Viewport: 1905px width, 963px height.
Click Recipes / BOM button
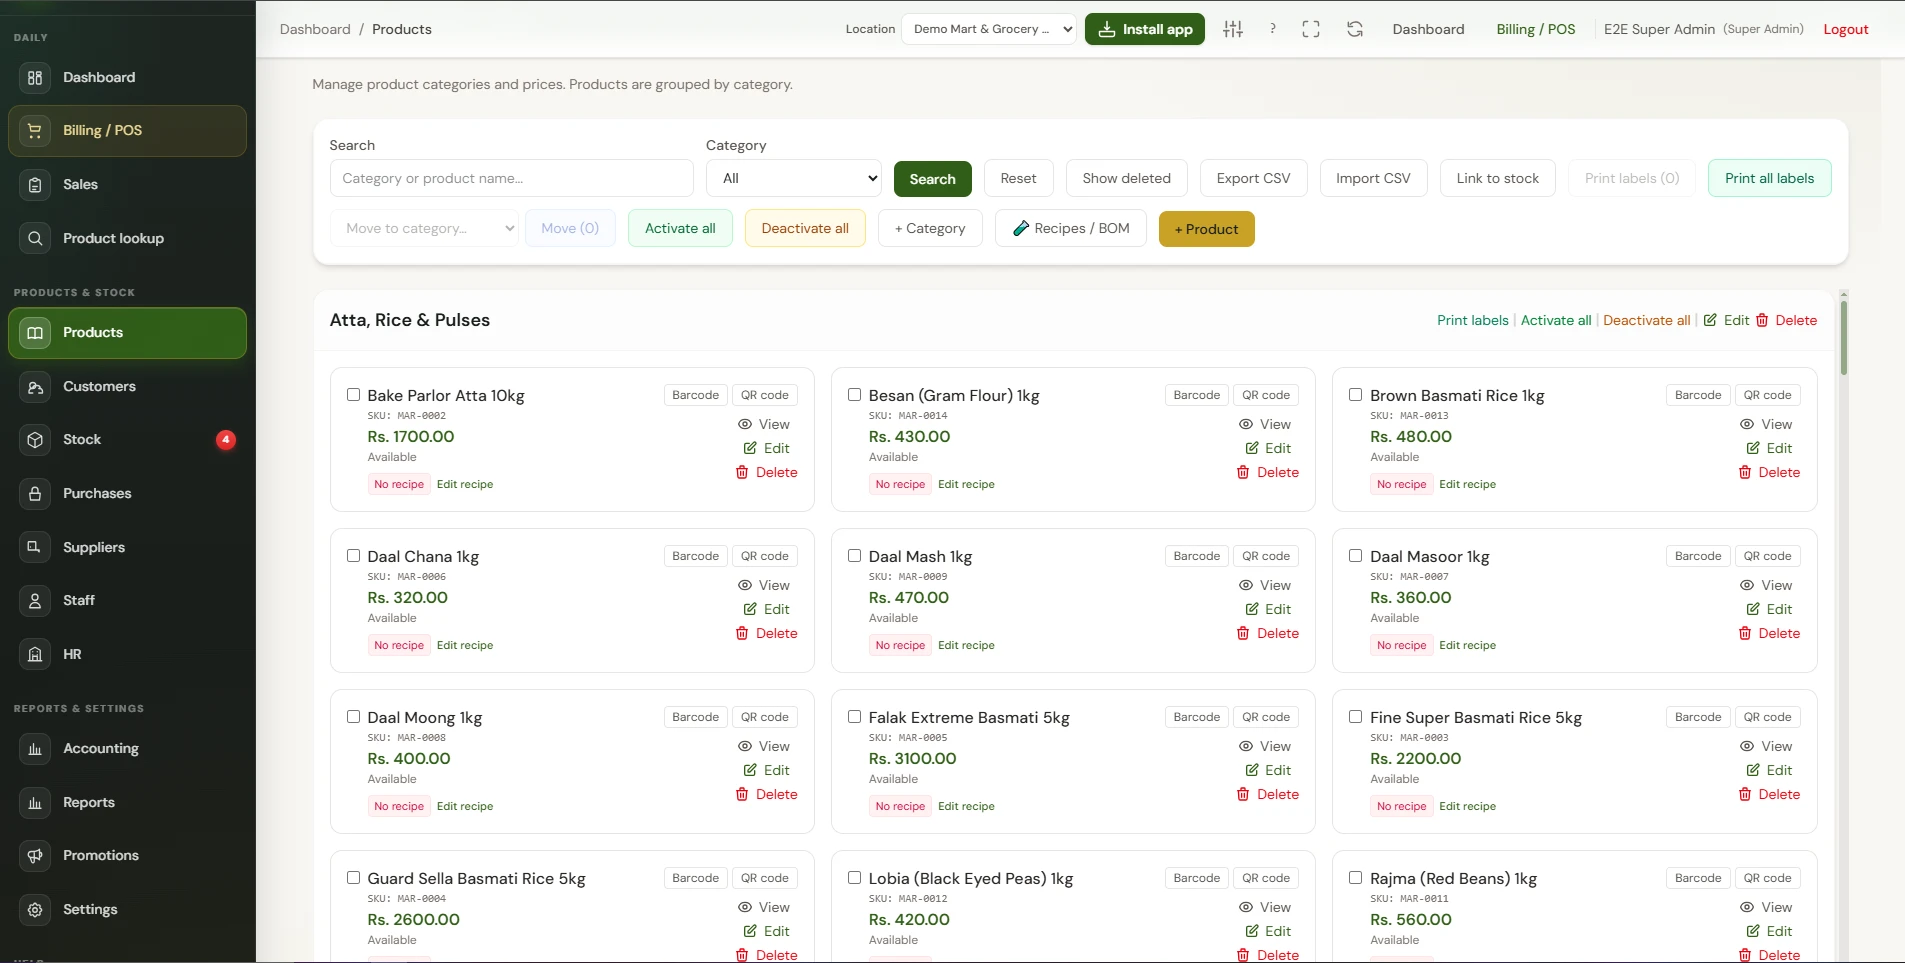point(1070,228)
